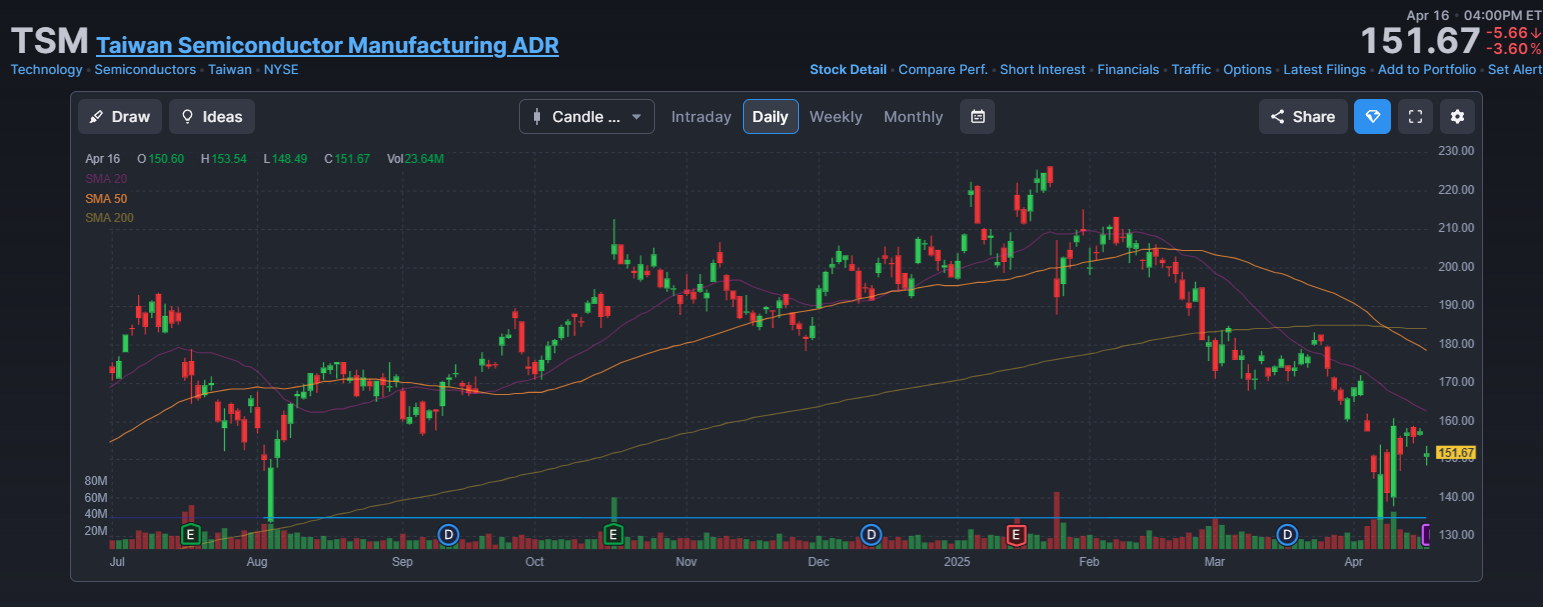Image resolution: width=1543 pixels, height=607 pixels.
Task: Click the SMA 200 overlay label
Action: pos(109,217)
